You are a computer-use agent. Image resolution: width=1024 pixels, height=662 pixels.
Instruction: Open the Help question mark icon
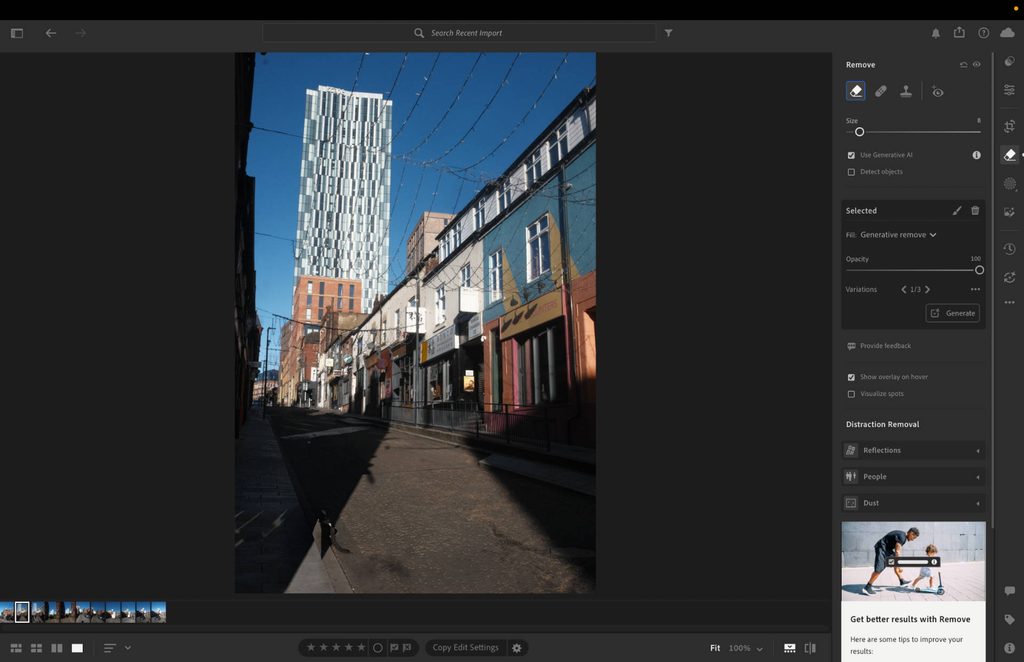[x=984, y=33]
